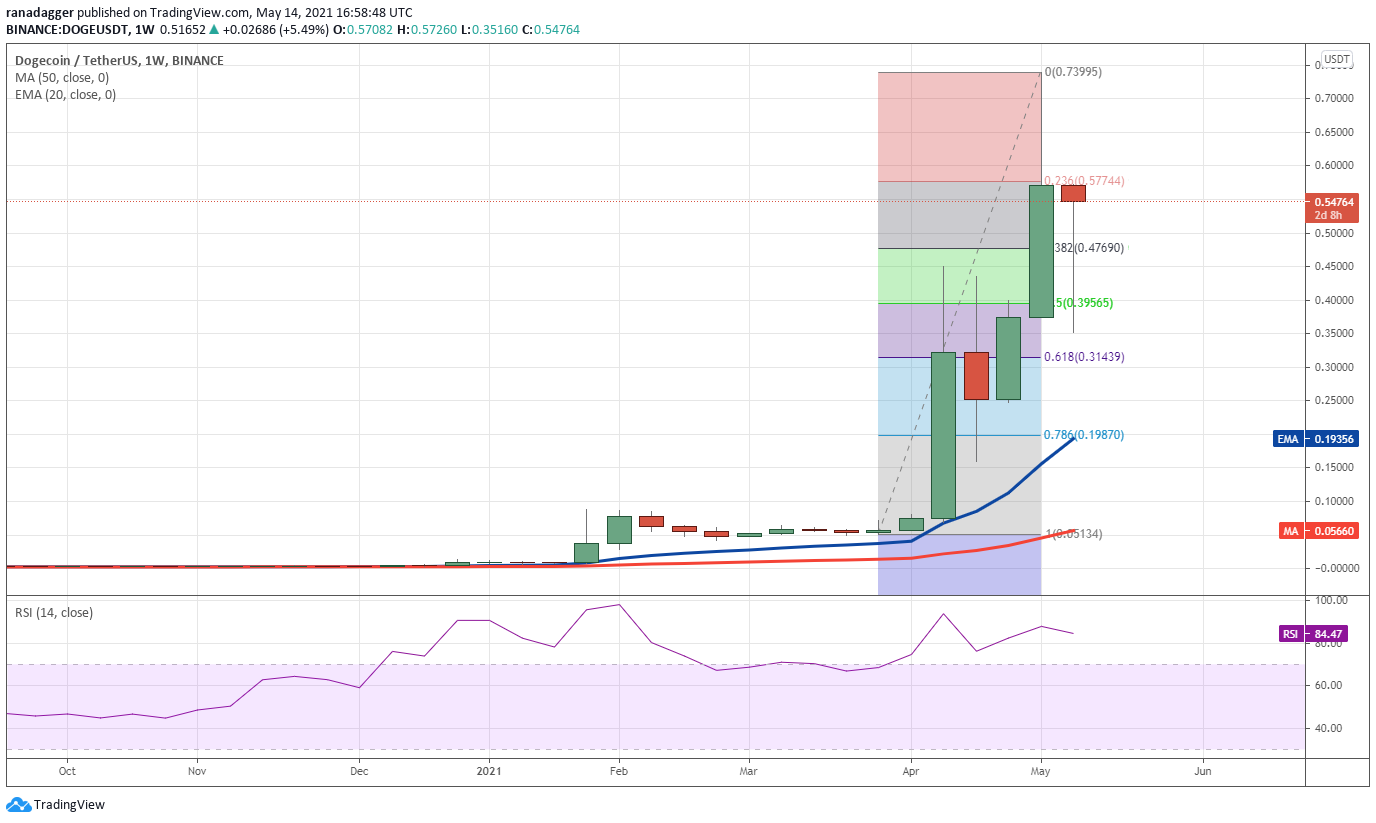Select the Fibonacci 0.236(0.57744) level label
This screenshot has width=1376, height=823.
click(1084, 181)
